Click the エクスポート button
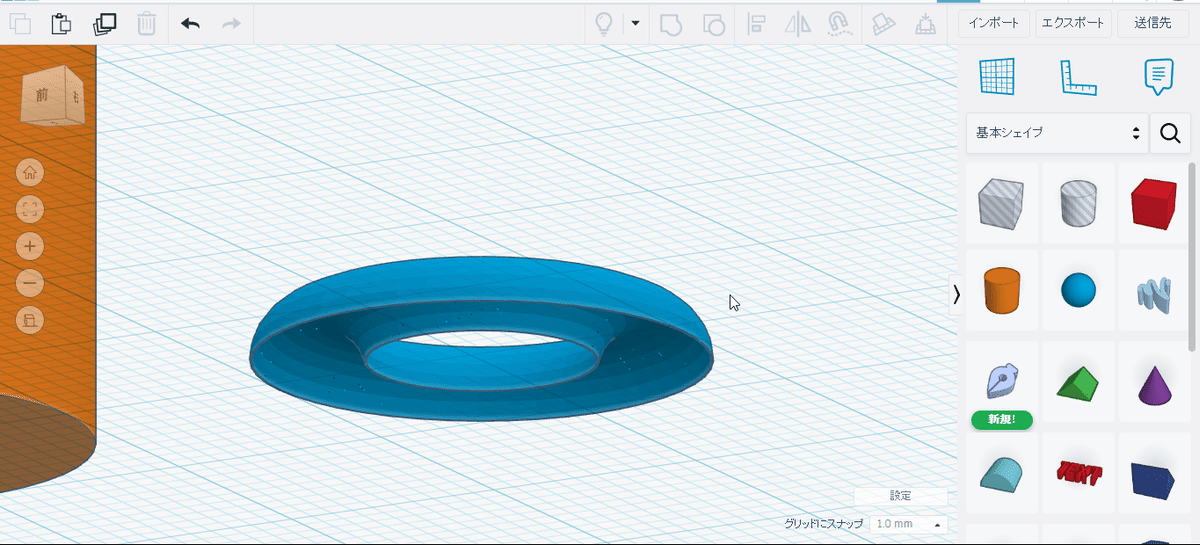The image size is (1200, 545). click(x=1073, y=23)
